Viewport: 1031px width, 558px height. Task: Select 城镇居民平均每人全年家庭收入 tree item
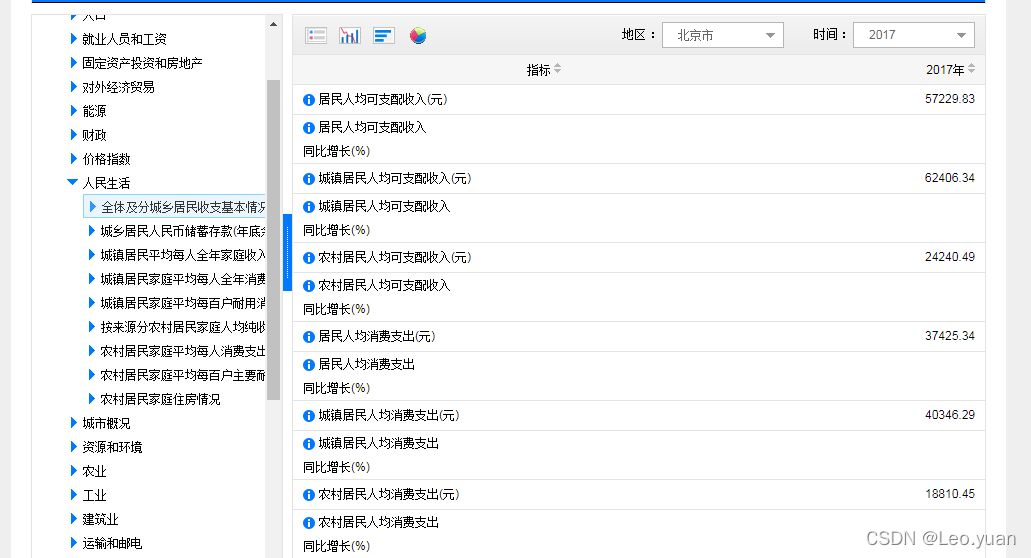point(183,255)
